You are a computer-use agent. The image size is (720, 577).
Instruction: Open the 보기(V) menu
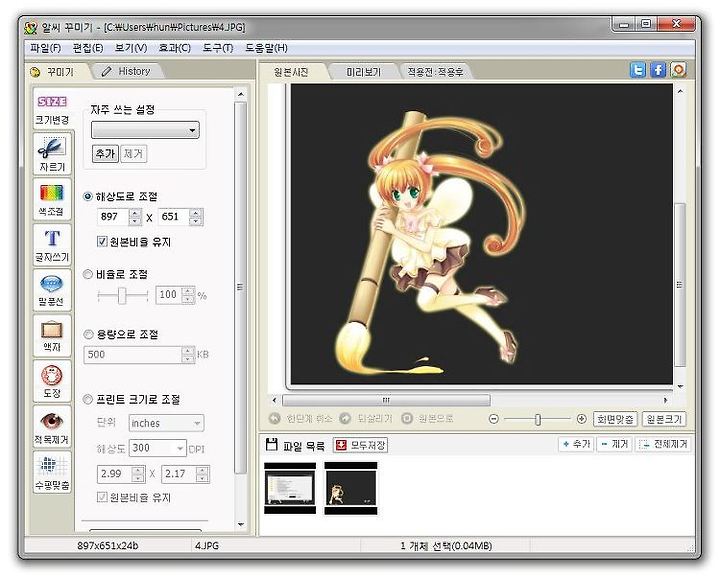coord(130,48)
